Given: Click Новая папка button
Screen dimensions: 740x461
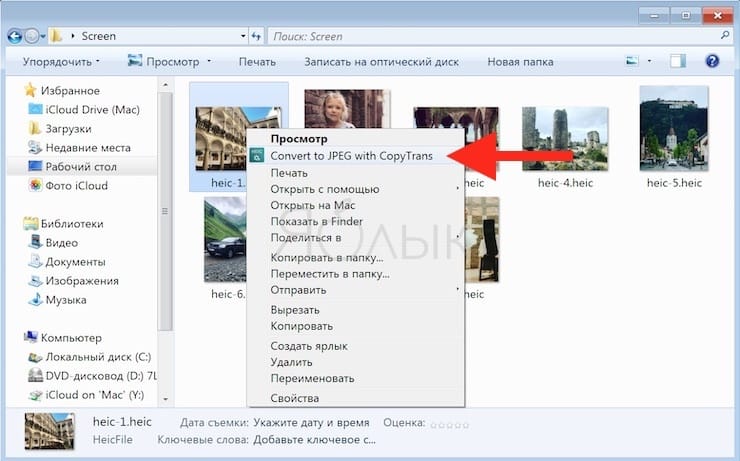Looking at the screenshot, I should point(520,62).
